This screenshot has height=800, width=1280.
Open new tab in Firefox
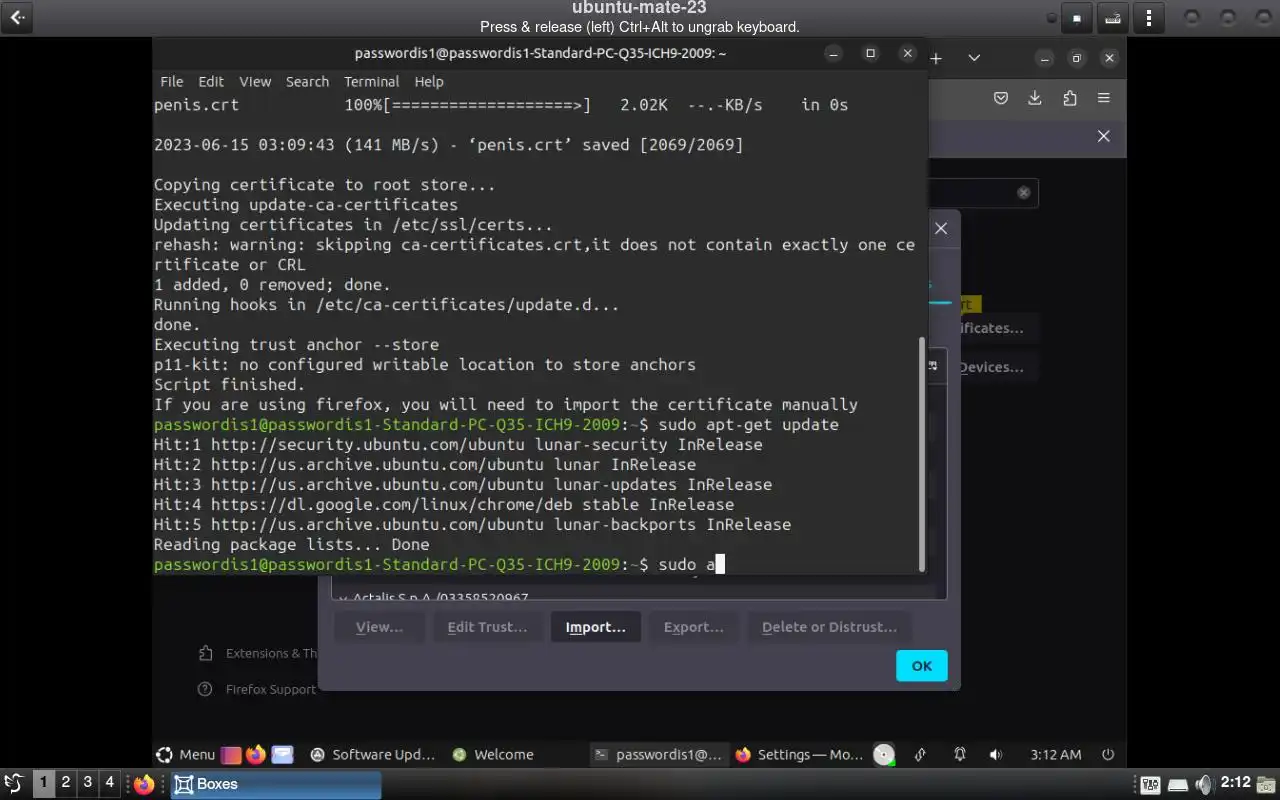click(x=936, y=58)
